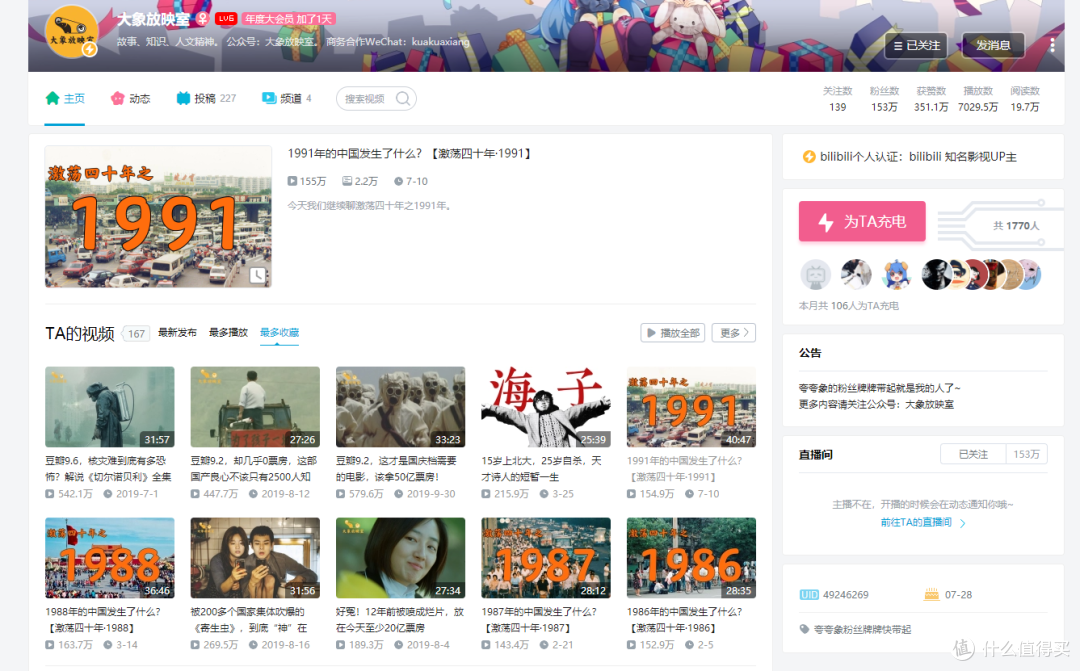Switch to the 动态 tab
The image size is (1080, 671).
click(130, 99)
